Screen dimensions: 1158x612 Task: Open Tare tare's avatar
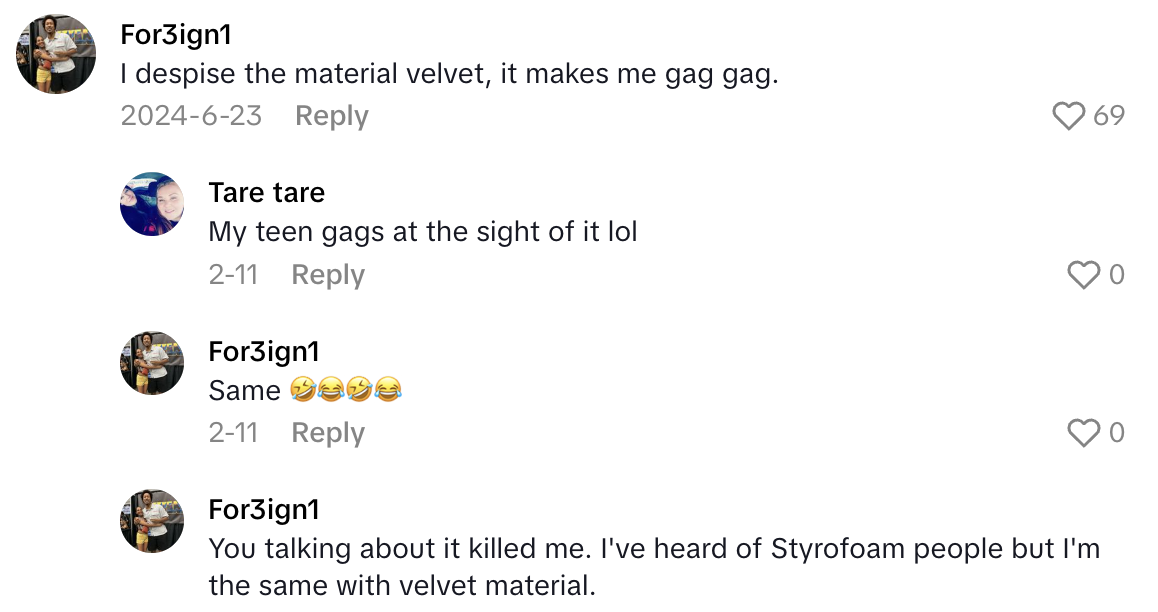click(152, 204)
